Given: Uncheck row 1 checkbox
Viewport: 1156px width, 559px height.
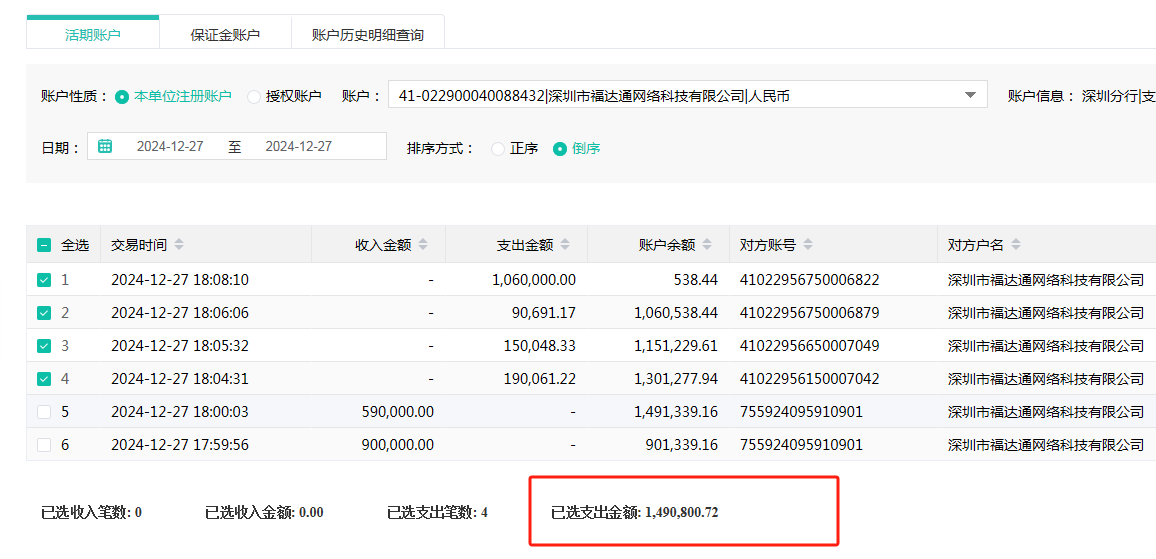Looking at the screenshot, I should point(44,280).
